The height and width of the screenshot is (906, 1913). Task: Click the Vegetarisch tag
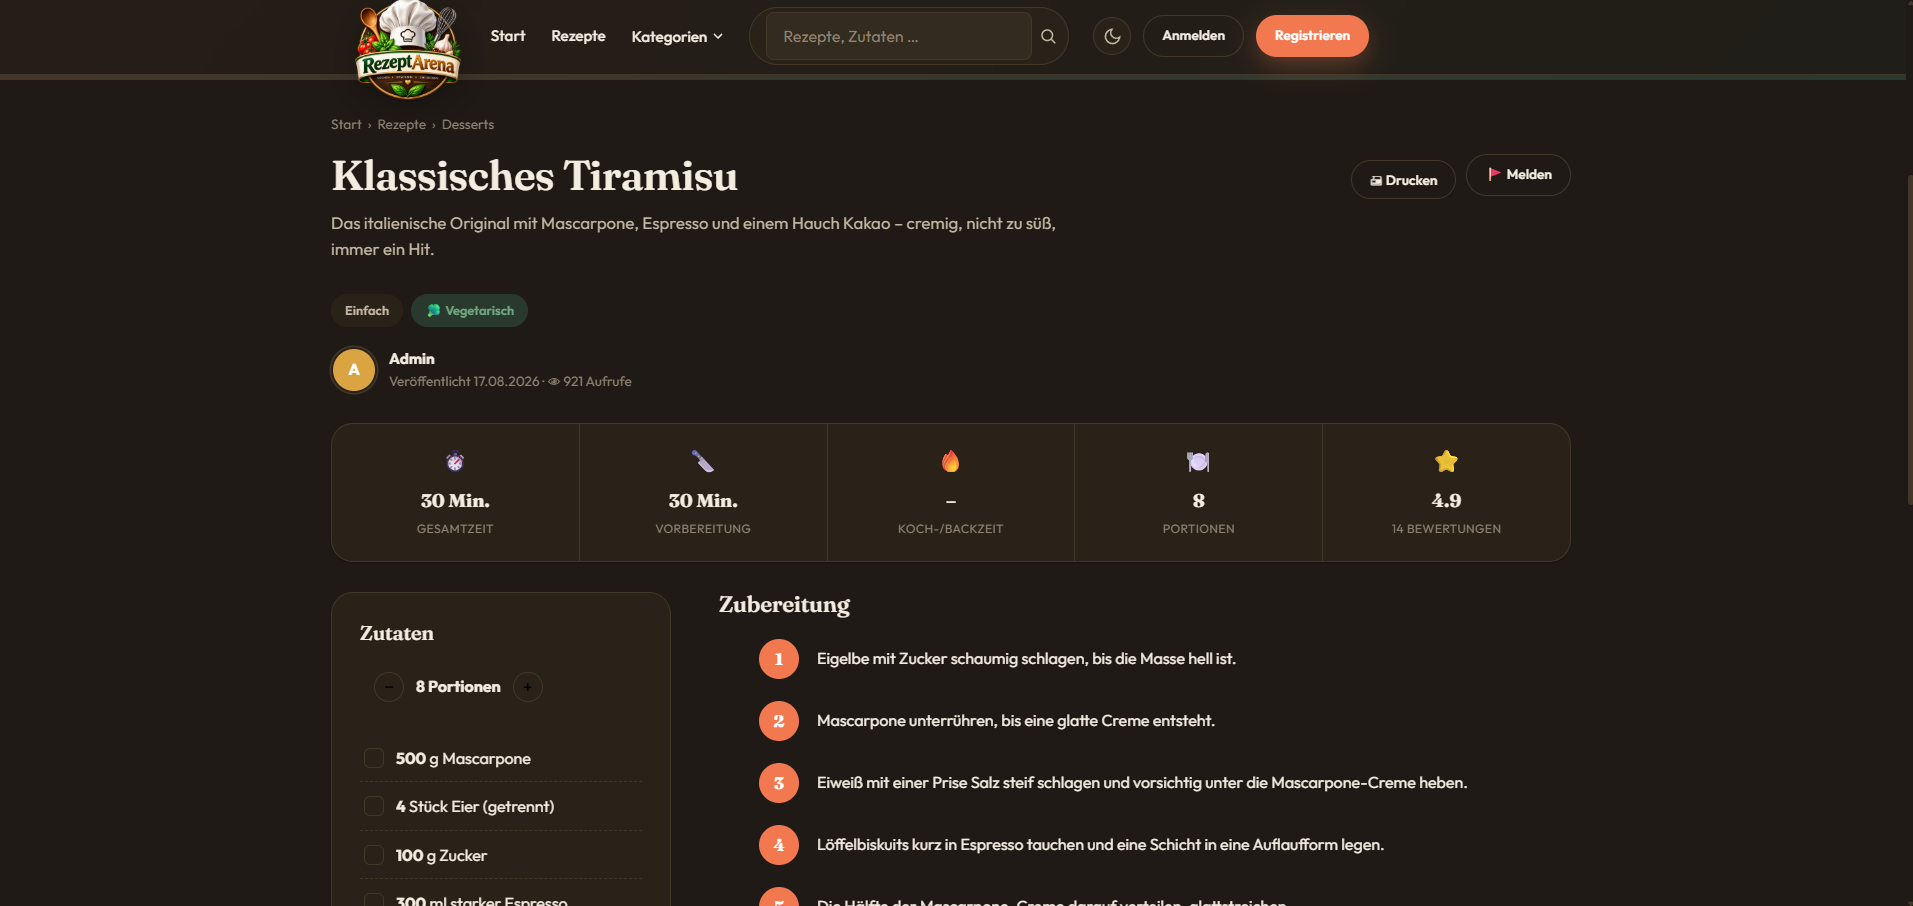pyautogui.click(x=470, y=311)
